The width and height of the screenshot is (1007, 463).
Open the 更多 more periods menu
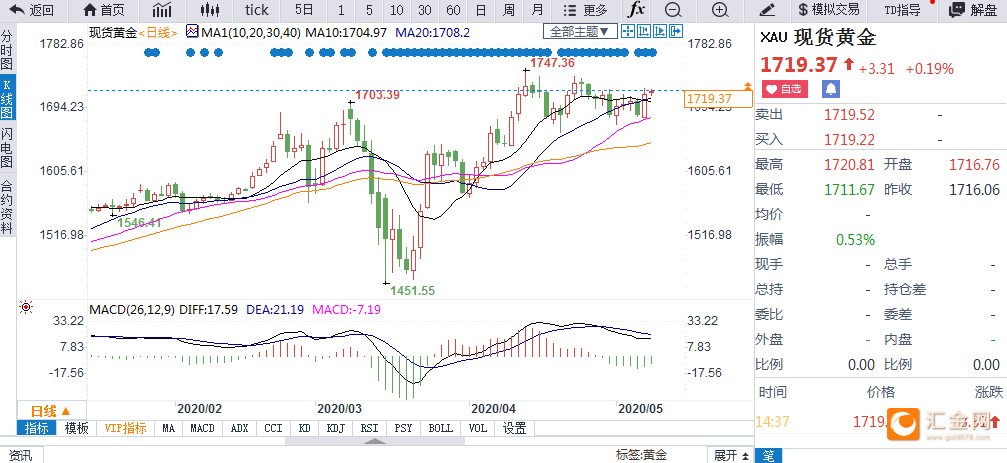(x=584, y=10)
